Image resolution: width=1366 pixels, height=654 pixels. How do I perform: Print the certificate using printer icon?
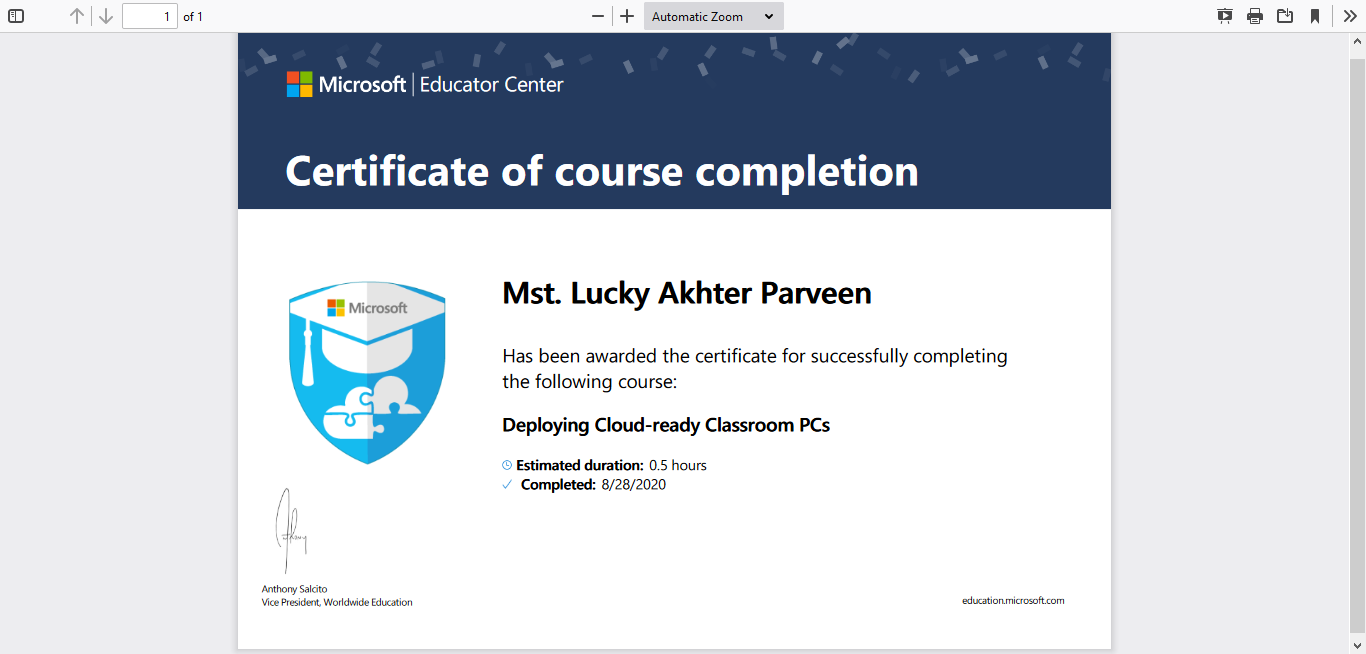tap(1255, 16)
